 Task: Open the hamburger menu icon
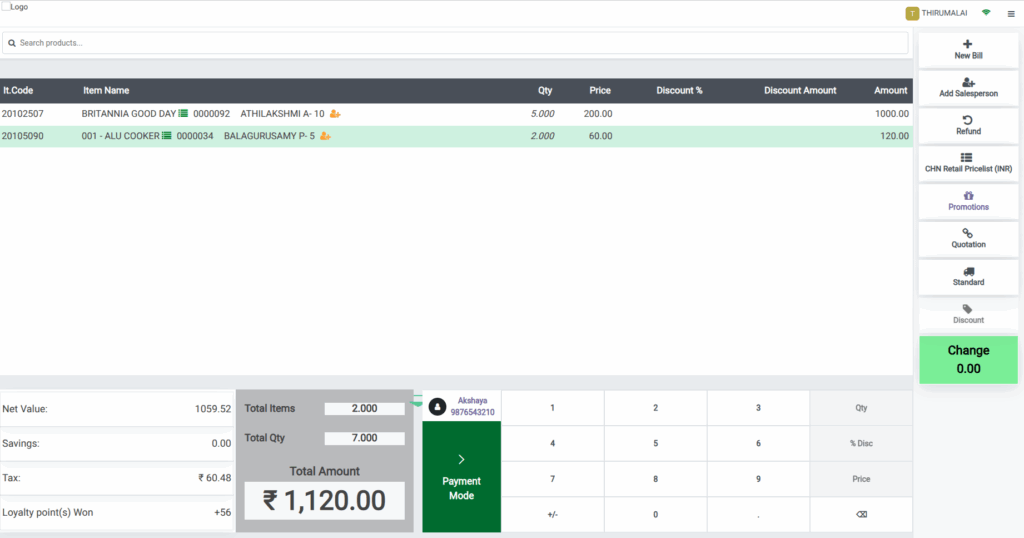1011,14
